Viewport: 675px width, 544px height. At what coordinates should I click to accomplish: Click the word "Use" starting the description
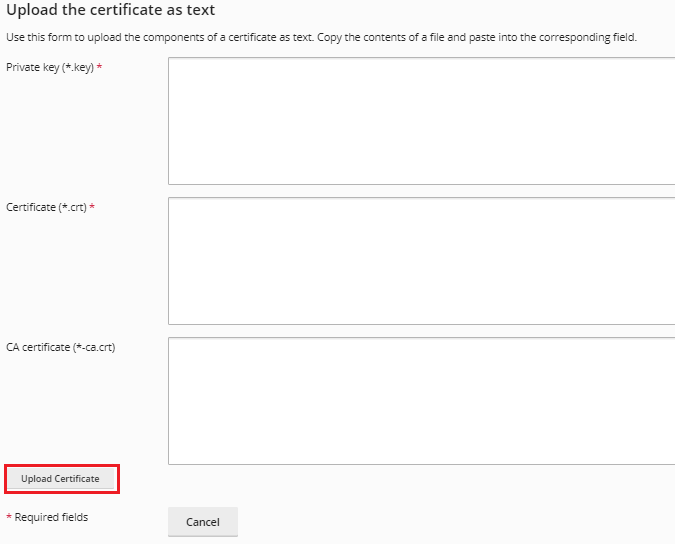[15, 37]
